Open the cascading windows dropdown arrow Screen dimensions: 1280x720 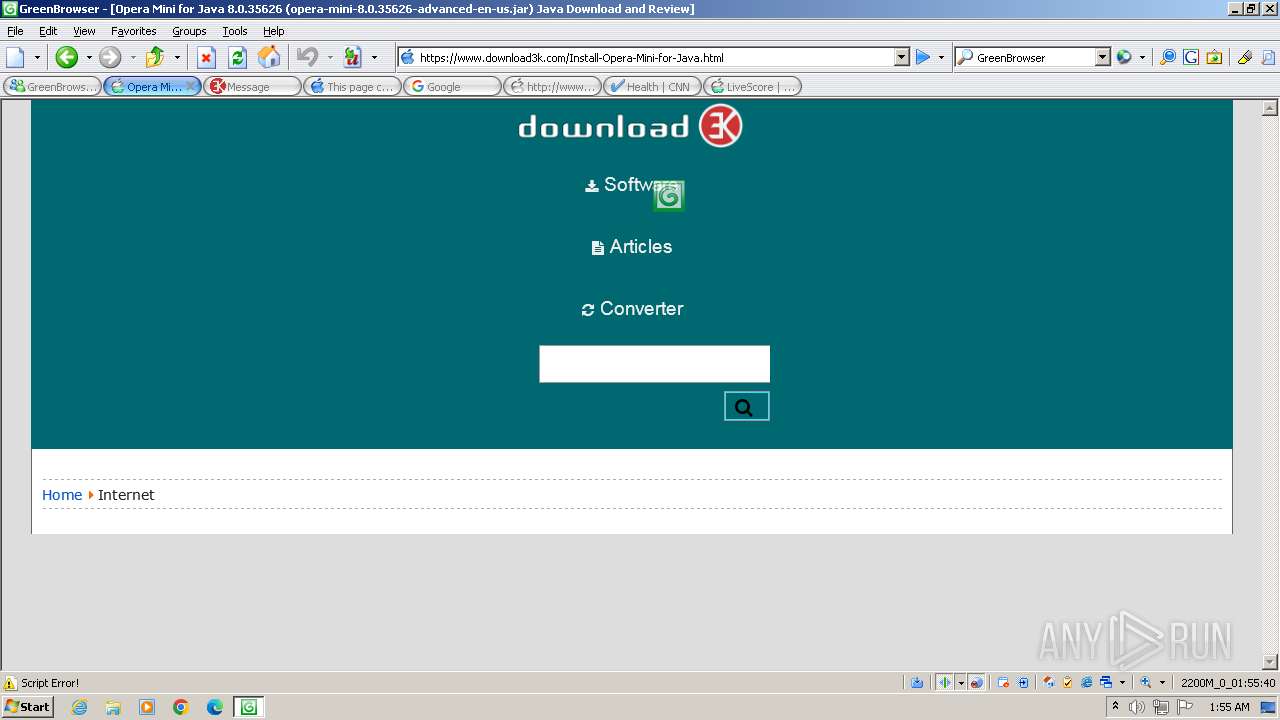point(1122,683)
